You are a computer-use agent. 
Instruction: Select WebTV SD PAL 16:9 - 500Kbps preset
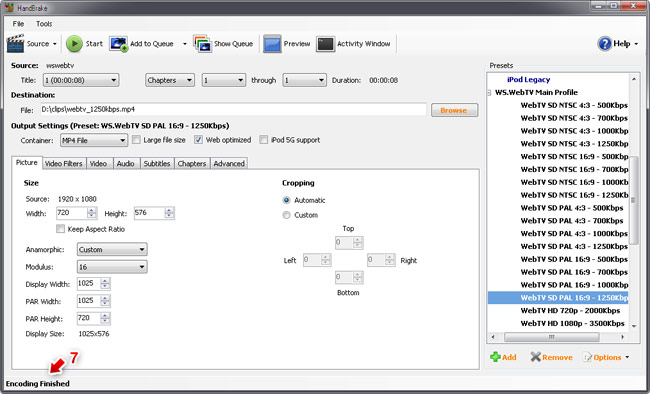coord(574,259)
